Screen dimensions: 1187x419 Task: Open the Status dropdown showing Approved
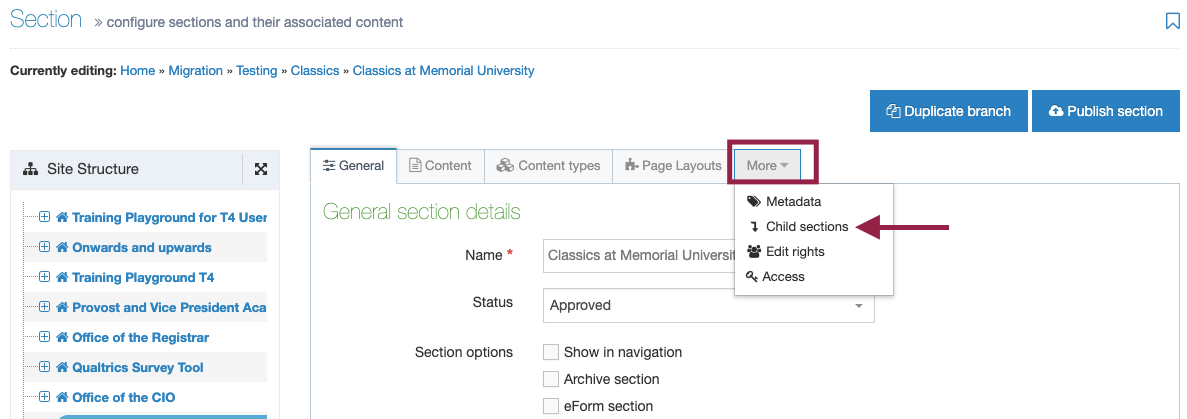point(709,305)
